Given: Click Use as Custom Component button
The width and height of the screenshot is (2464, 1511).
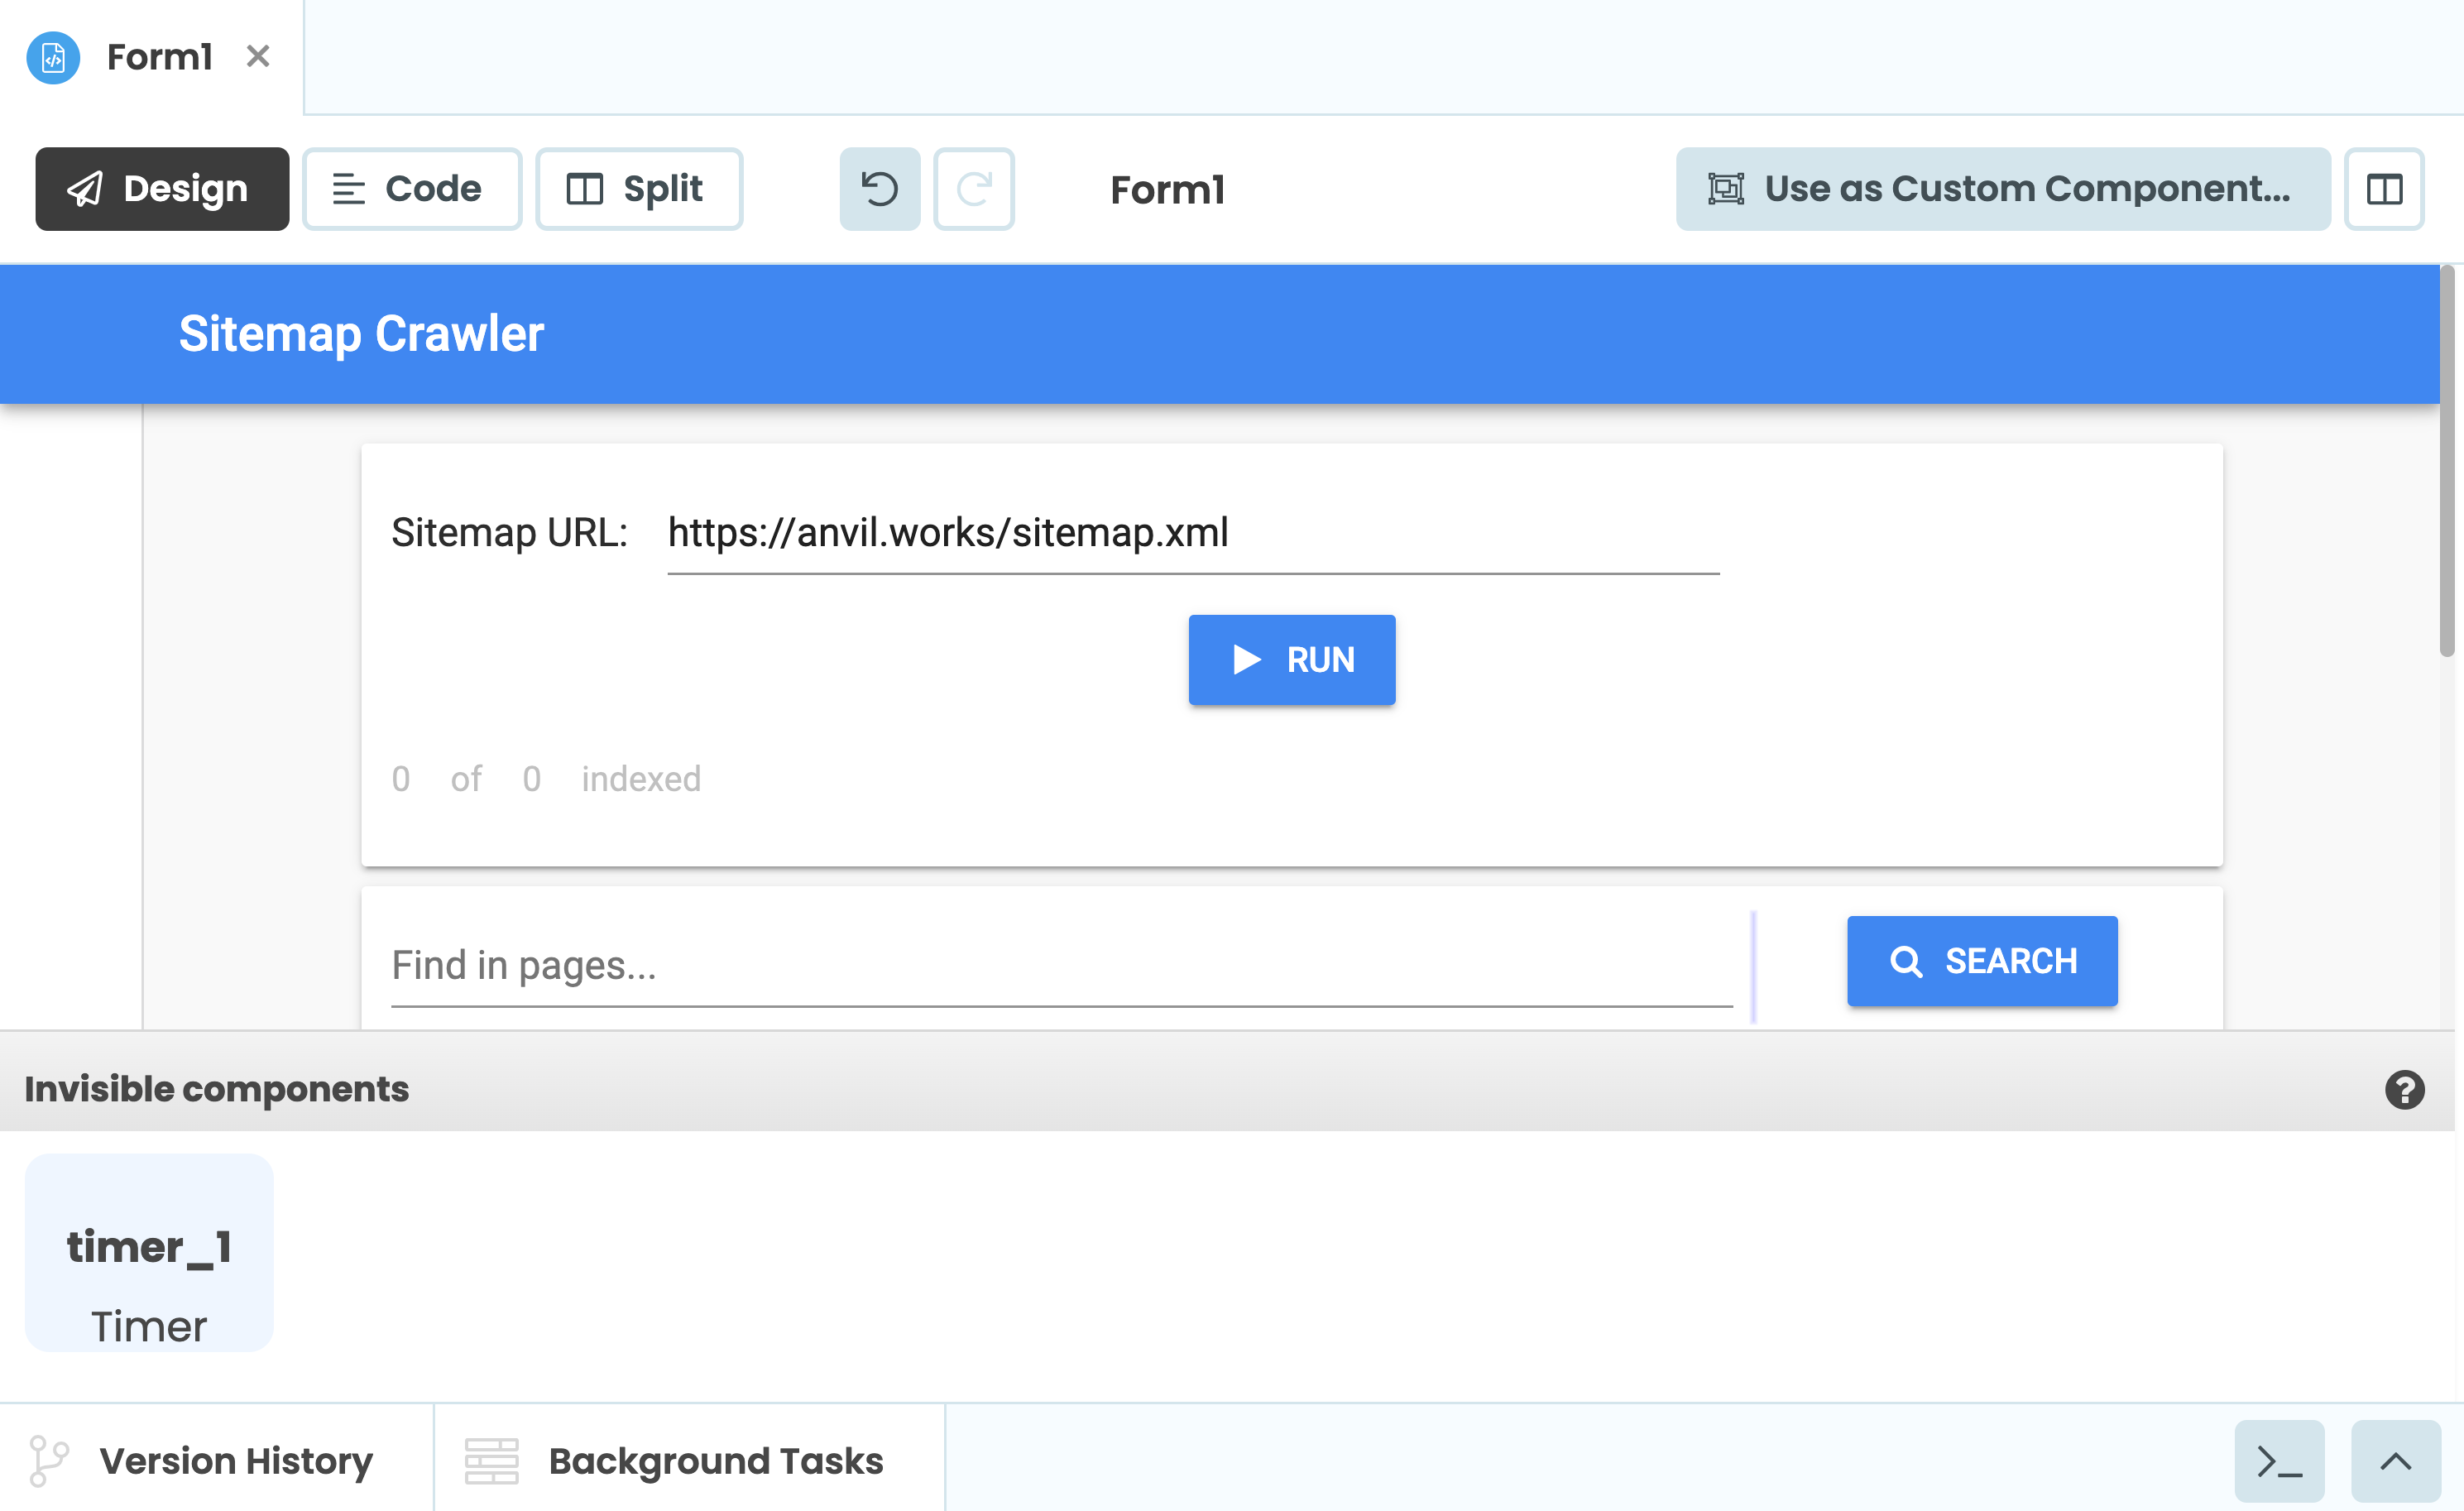Looking at the screenshot, I should tap(2002, 189).
